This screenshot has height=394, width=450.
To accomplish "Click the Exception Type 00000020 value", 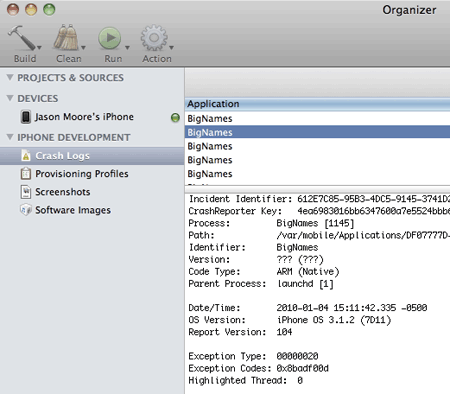I will [x=297, y=356].
